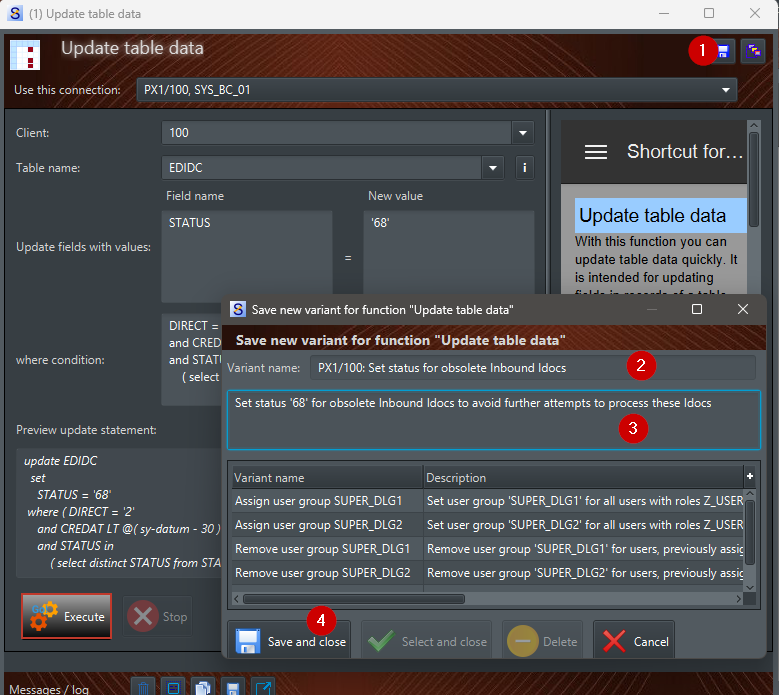Click the Cancel button in dialog
The image size is (779, 695).
634,640
